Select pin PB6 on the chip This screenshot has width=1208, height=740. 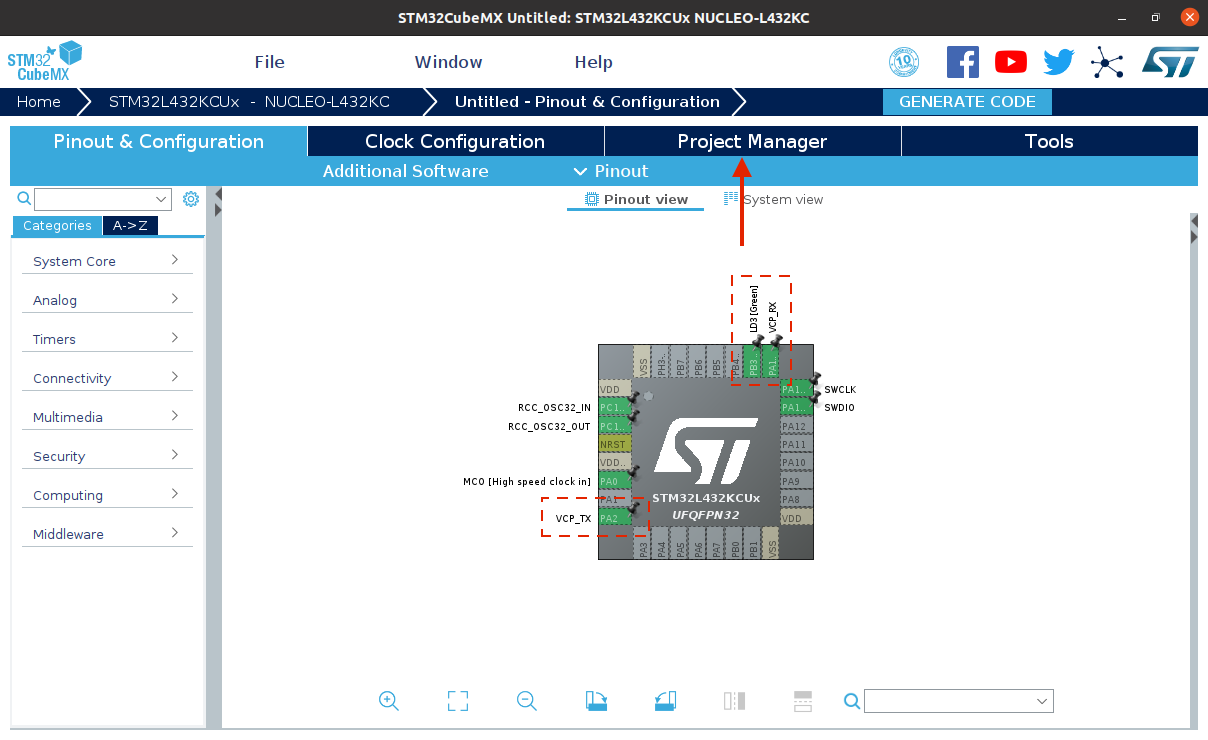point(698,362)
